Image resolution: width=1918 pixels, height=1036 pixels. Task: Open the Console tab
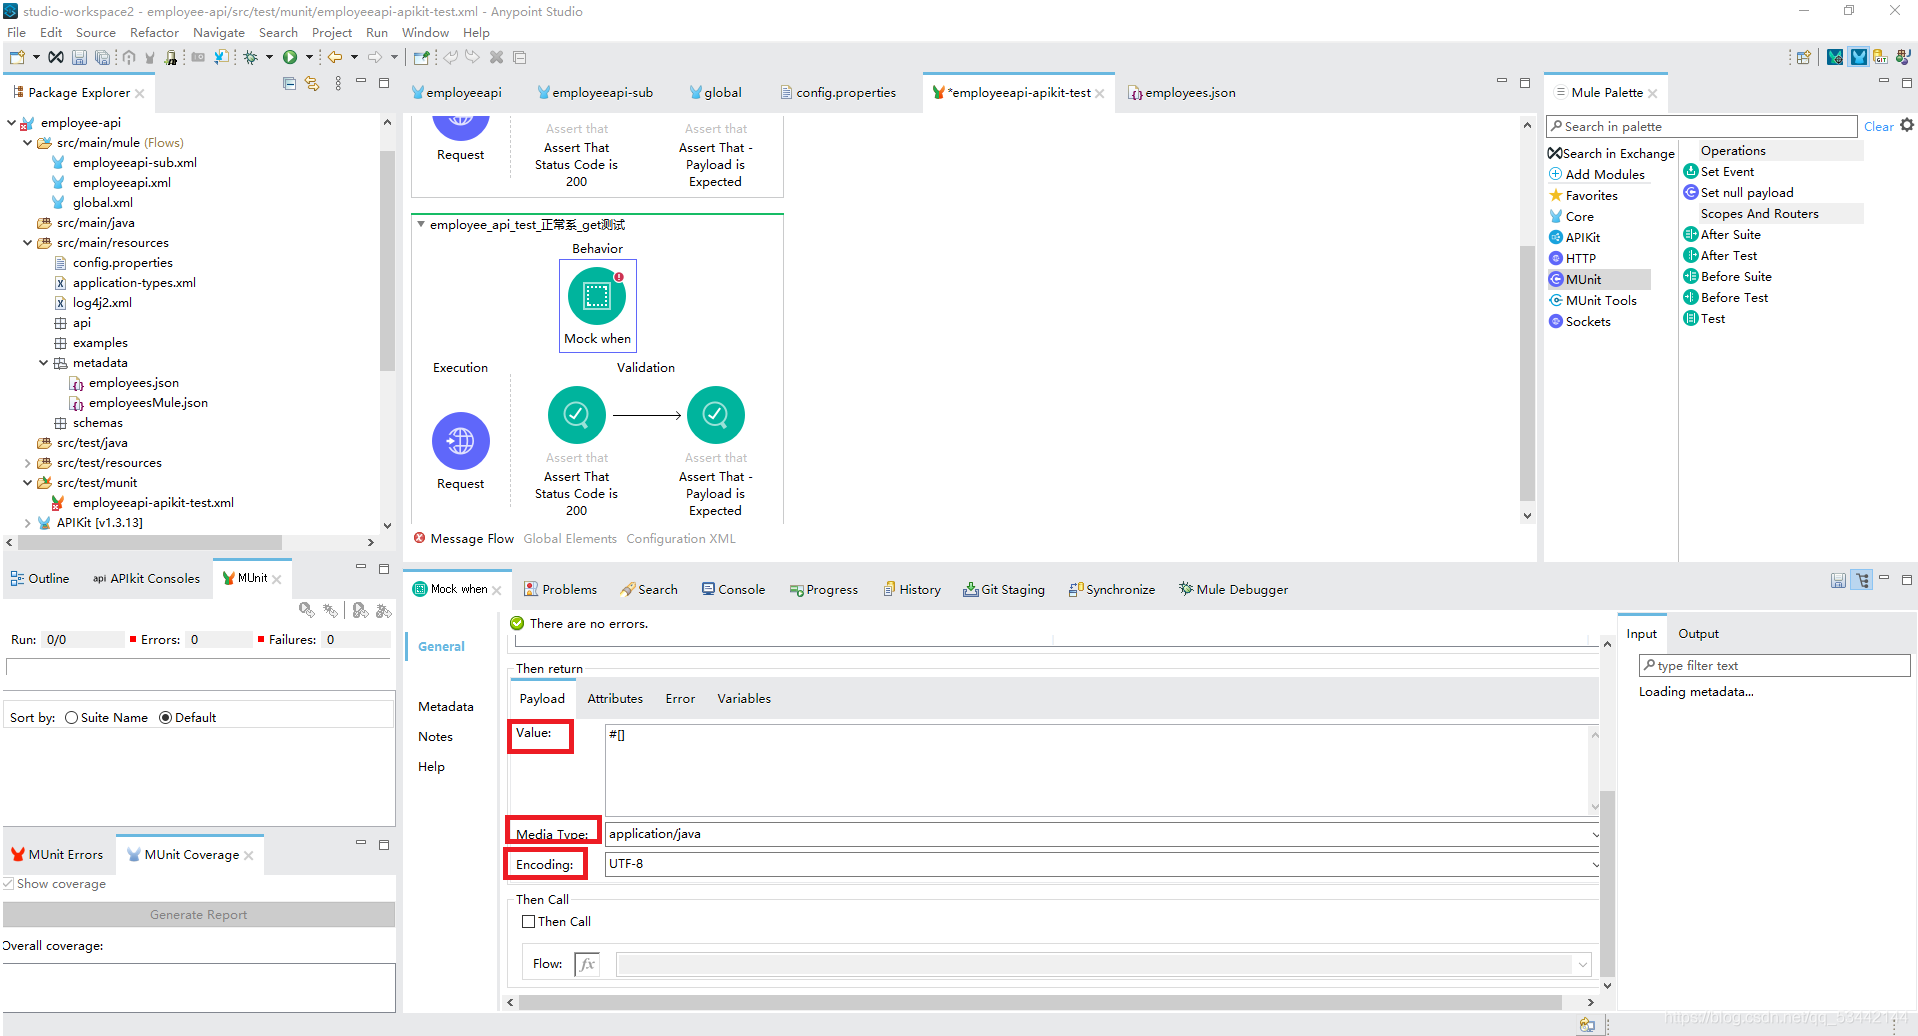733,590
